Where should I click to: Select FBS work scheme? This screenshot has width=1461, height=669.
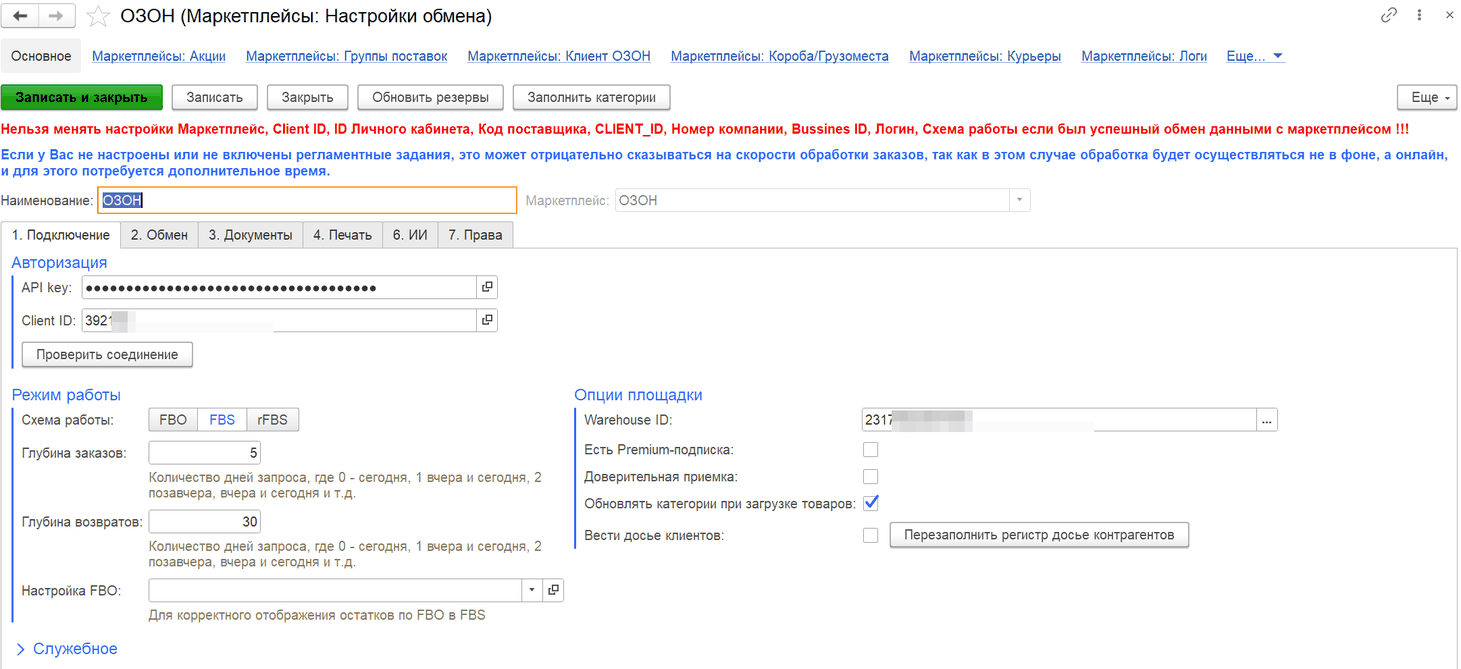(222, 420)
